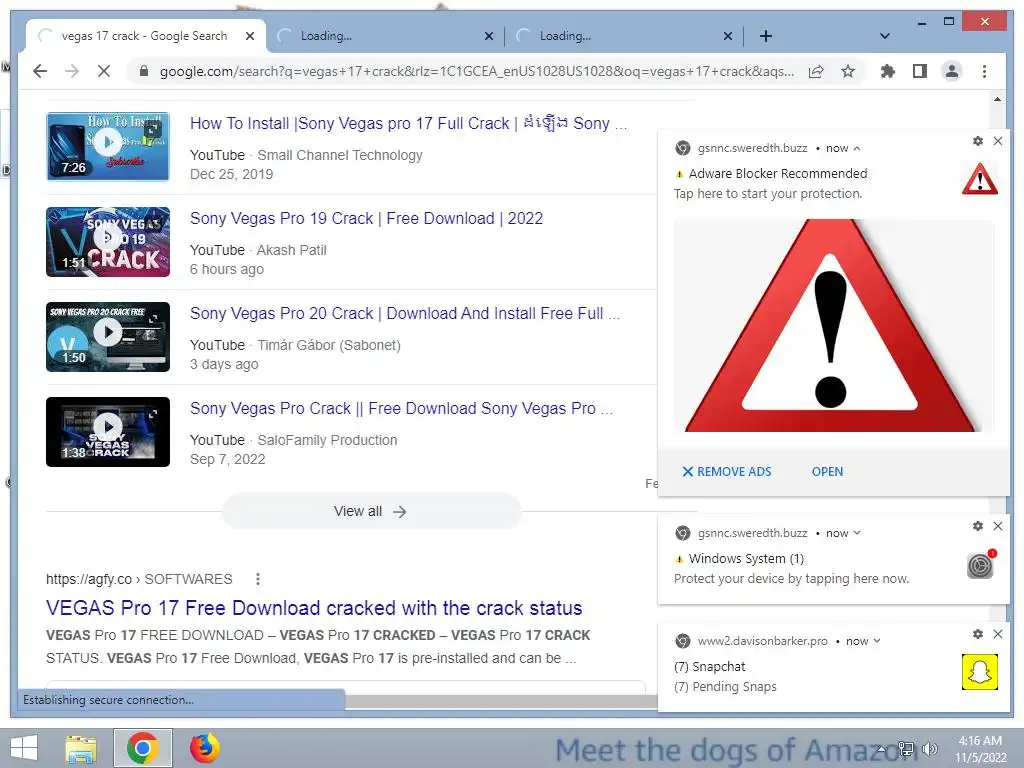Dismiss the Adware Blocker notification
Screen dimensions: 1024x768
998,141
